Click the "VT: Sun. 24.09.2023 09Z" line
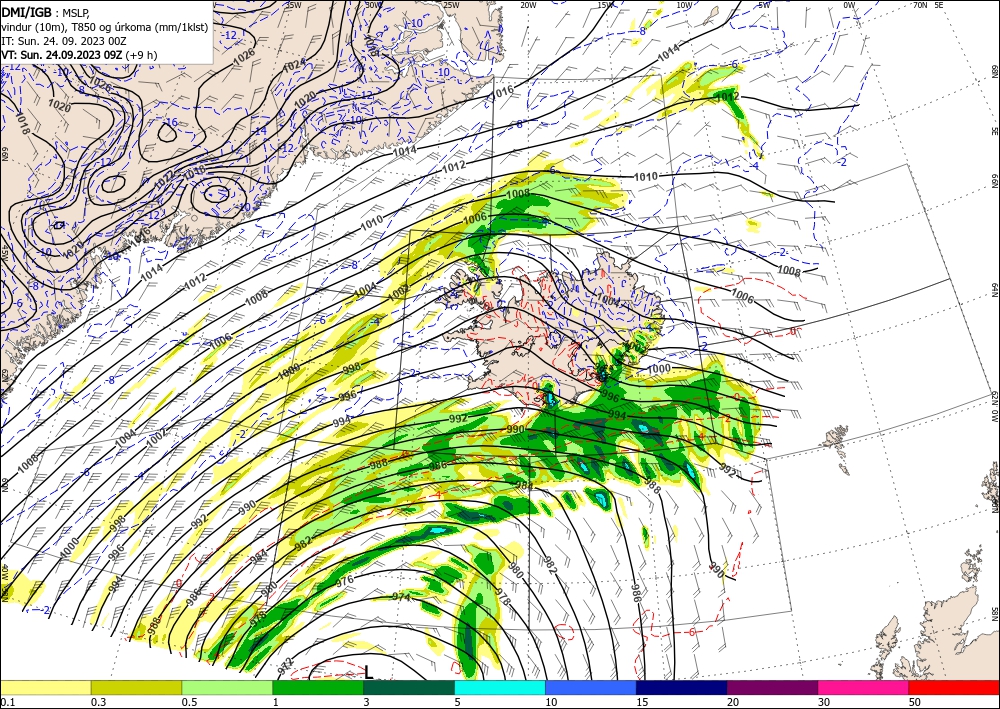 61,55
